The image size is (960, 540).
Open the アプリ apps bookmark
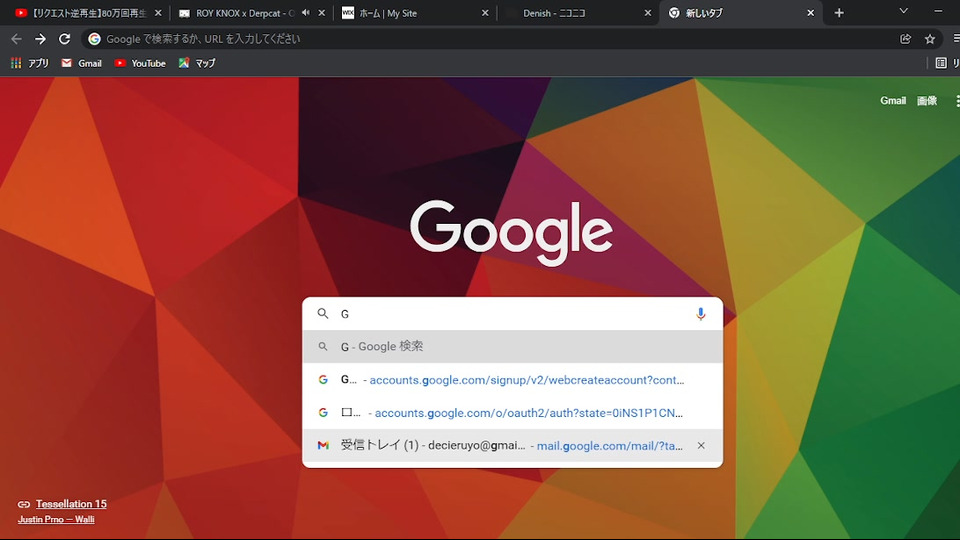click(x=30, y=63)
